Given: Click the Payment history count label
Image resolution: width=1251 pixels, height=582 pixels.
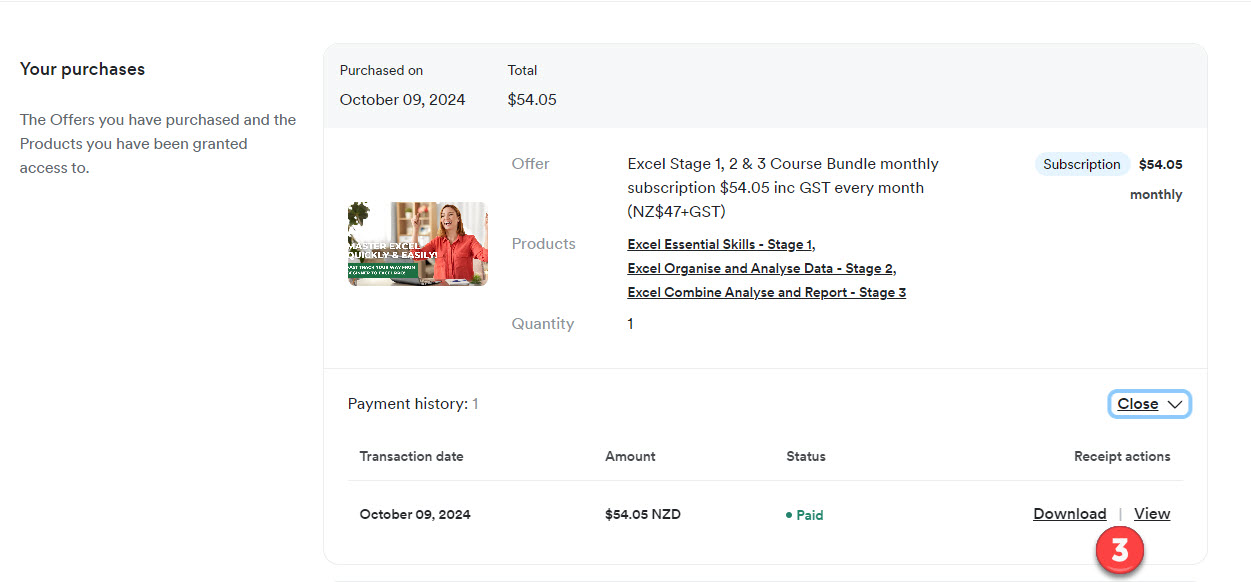Looking at the screenshot, I should 412,404.
